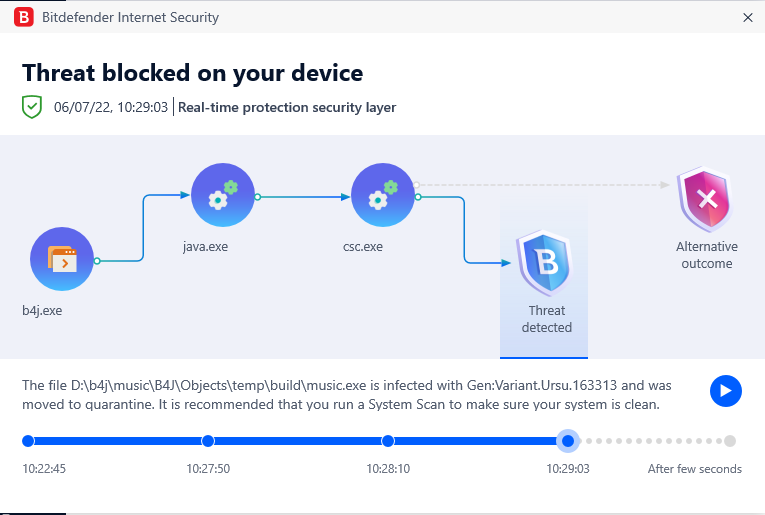Select the java.exe process node icon

point(222,196)
